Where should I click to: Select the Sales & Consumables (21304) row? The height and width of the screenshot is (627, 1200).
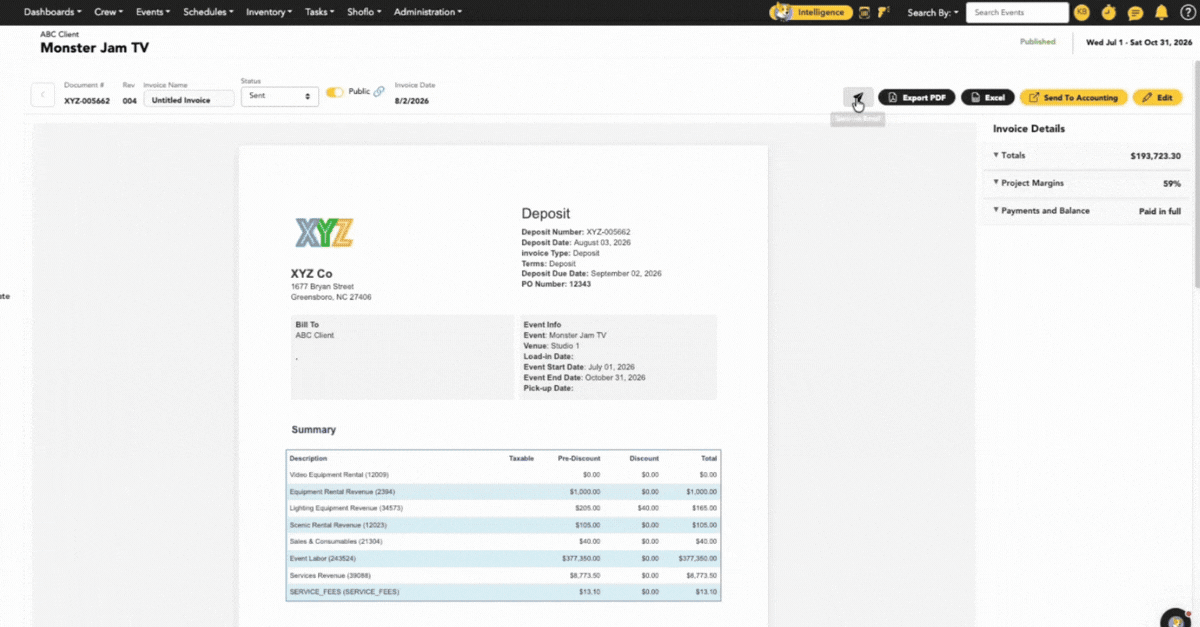click(503, 541)
